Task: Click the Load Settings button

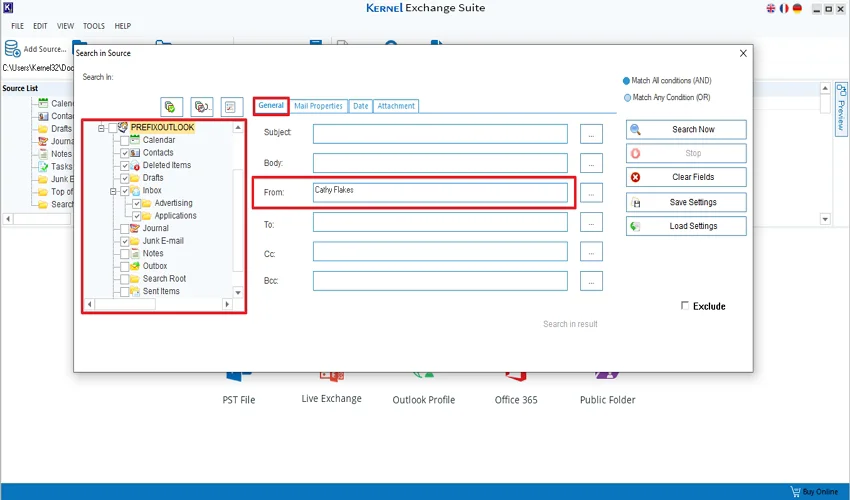Action: tap(686, 226)
